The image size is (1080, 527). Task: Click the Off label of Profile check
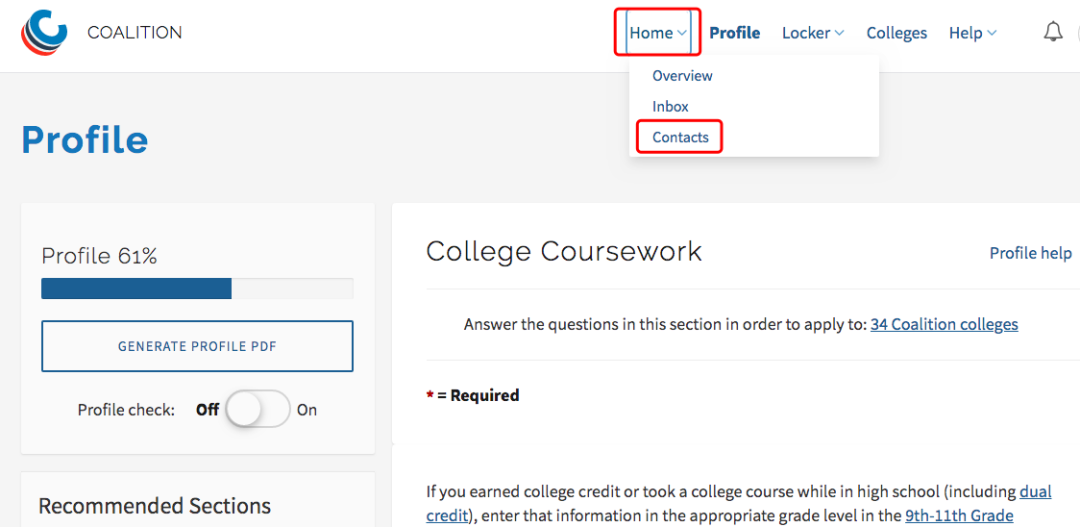(207, 410)
